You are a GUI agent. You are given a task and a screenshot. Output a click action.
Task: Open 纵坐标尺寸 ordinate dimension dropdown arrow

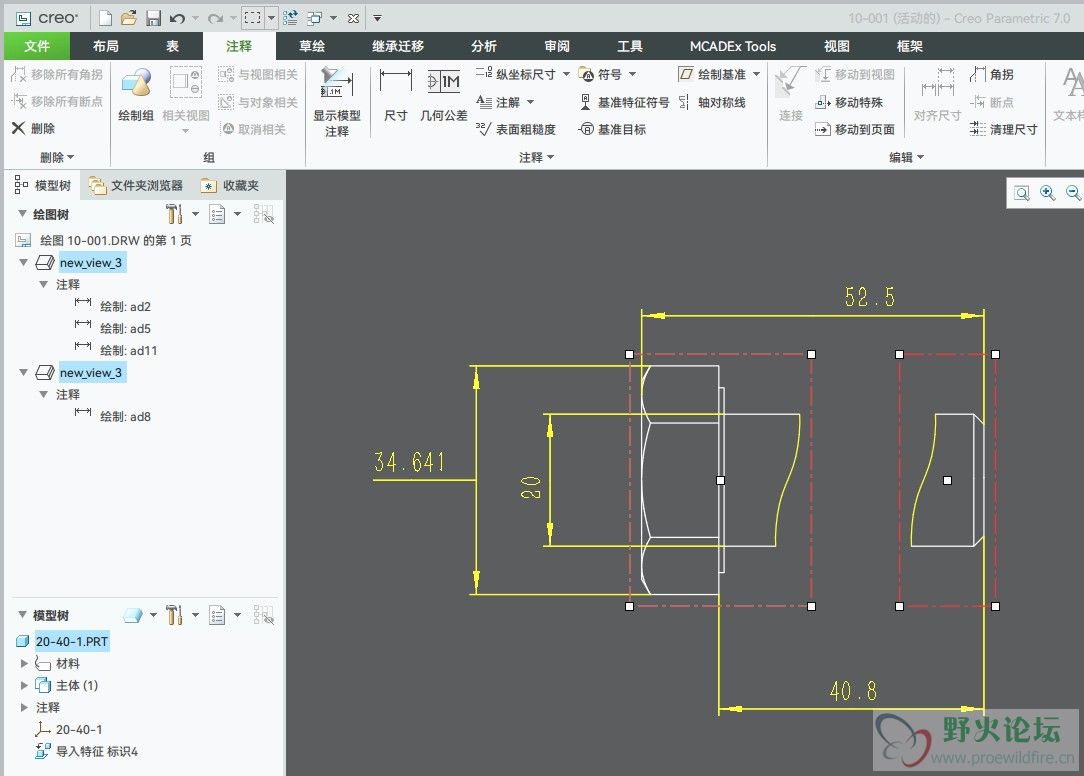pyautogui.click(x=566, y=74)
